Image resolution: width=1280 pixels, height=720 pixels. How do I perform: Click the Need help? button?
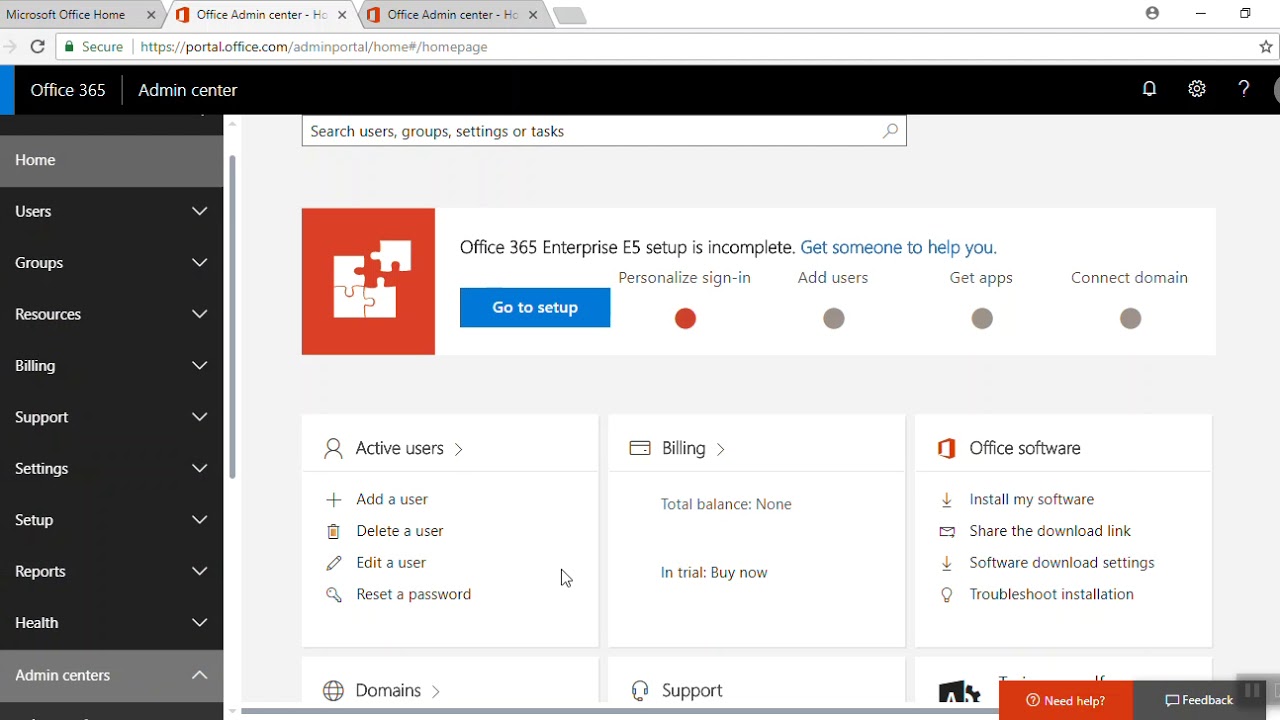(1066, 701)
